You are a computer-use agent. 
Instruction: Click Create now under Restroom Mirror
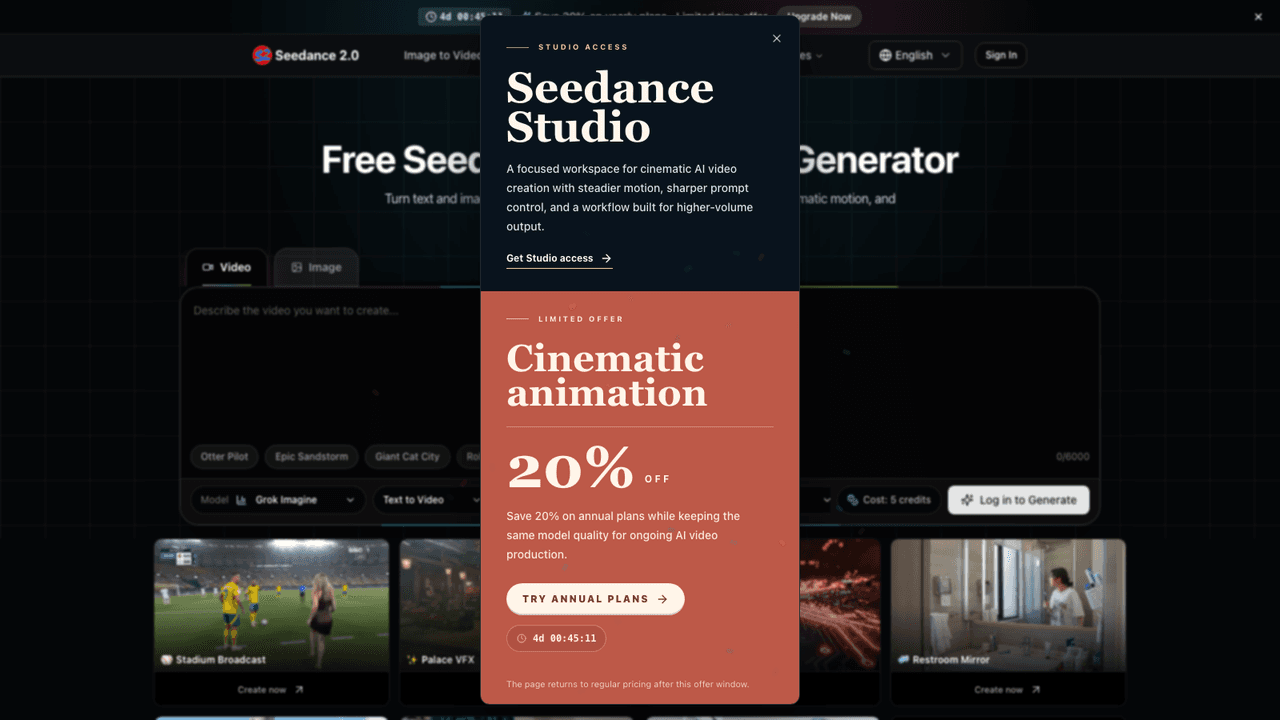(x=1007, y=690)
